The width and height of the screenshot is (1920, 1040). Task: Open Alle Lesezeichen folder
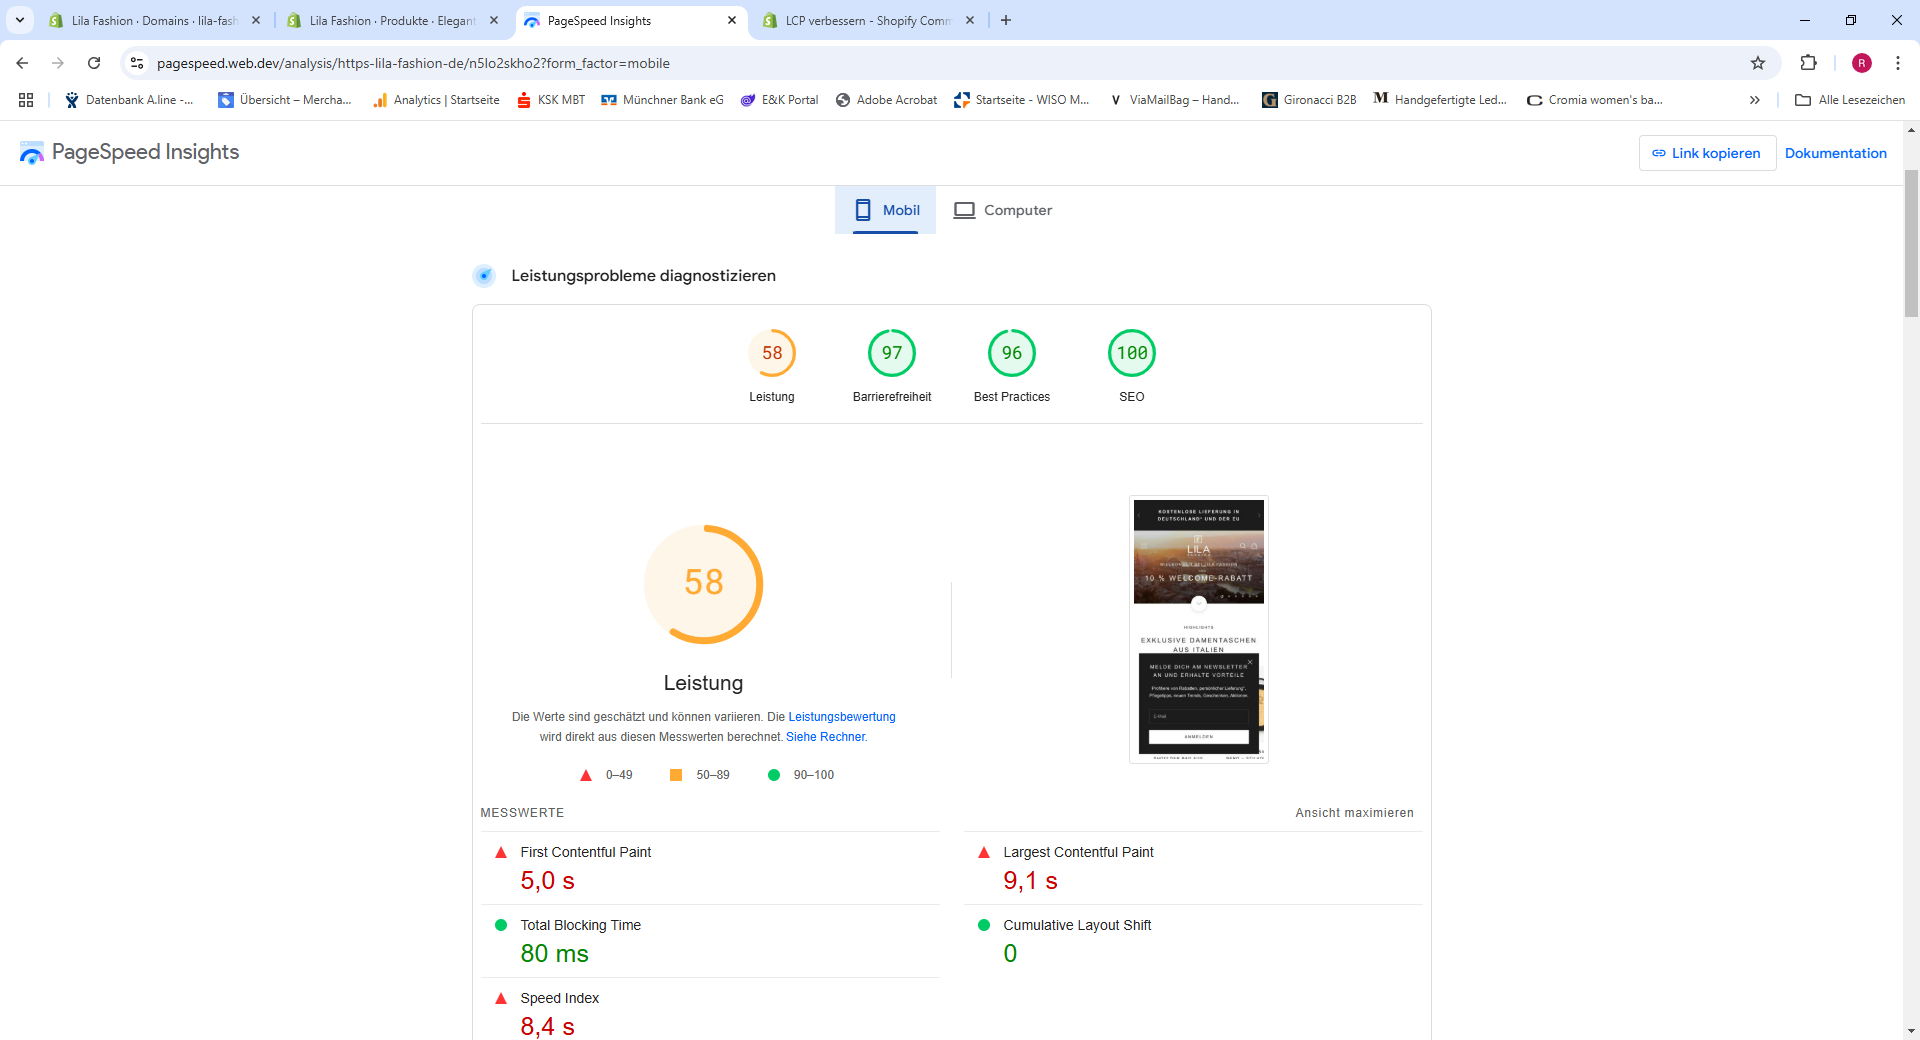click(x=1850, y=100)
